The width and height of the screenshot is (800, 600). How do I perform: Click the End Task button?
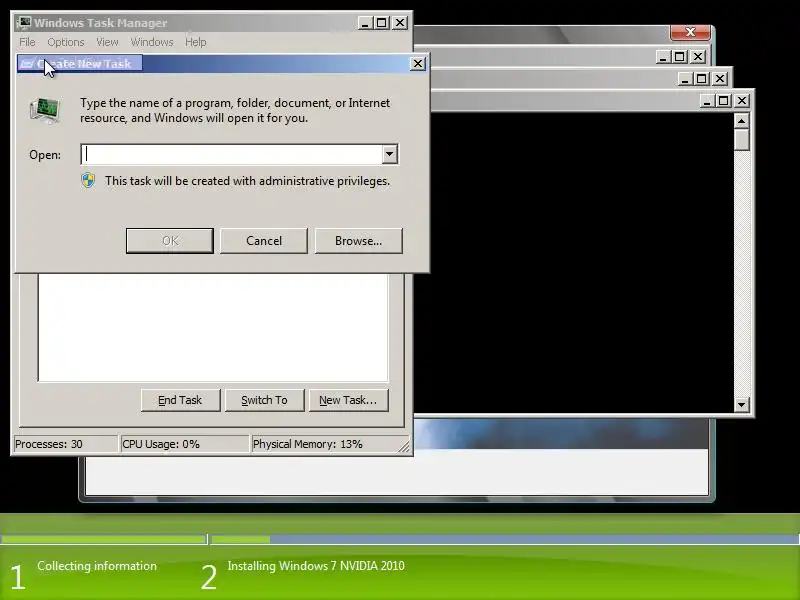[181, 401]
